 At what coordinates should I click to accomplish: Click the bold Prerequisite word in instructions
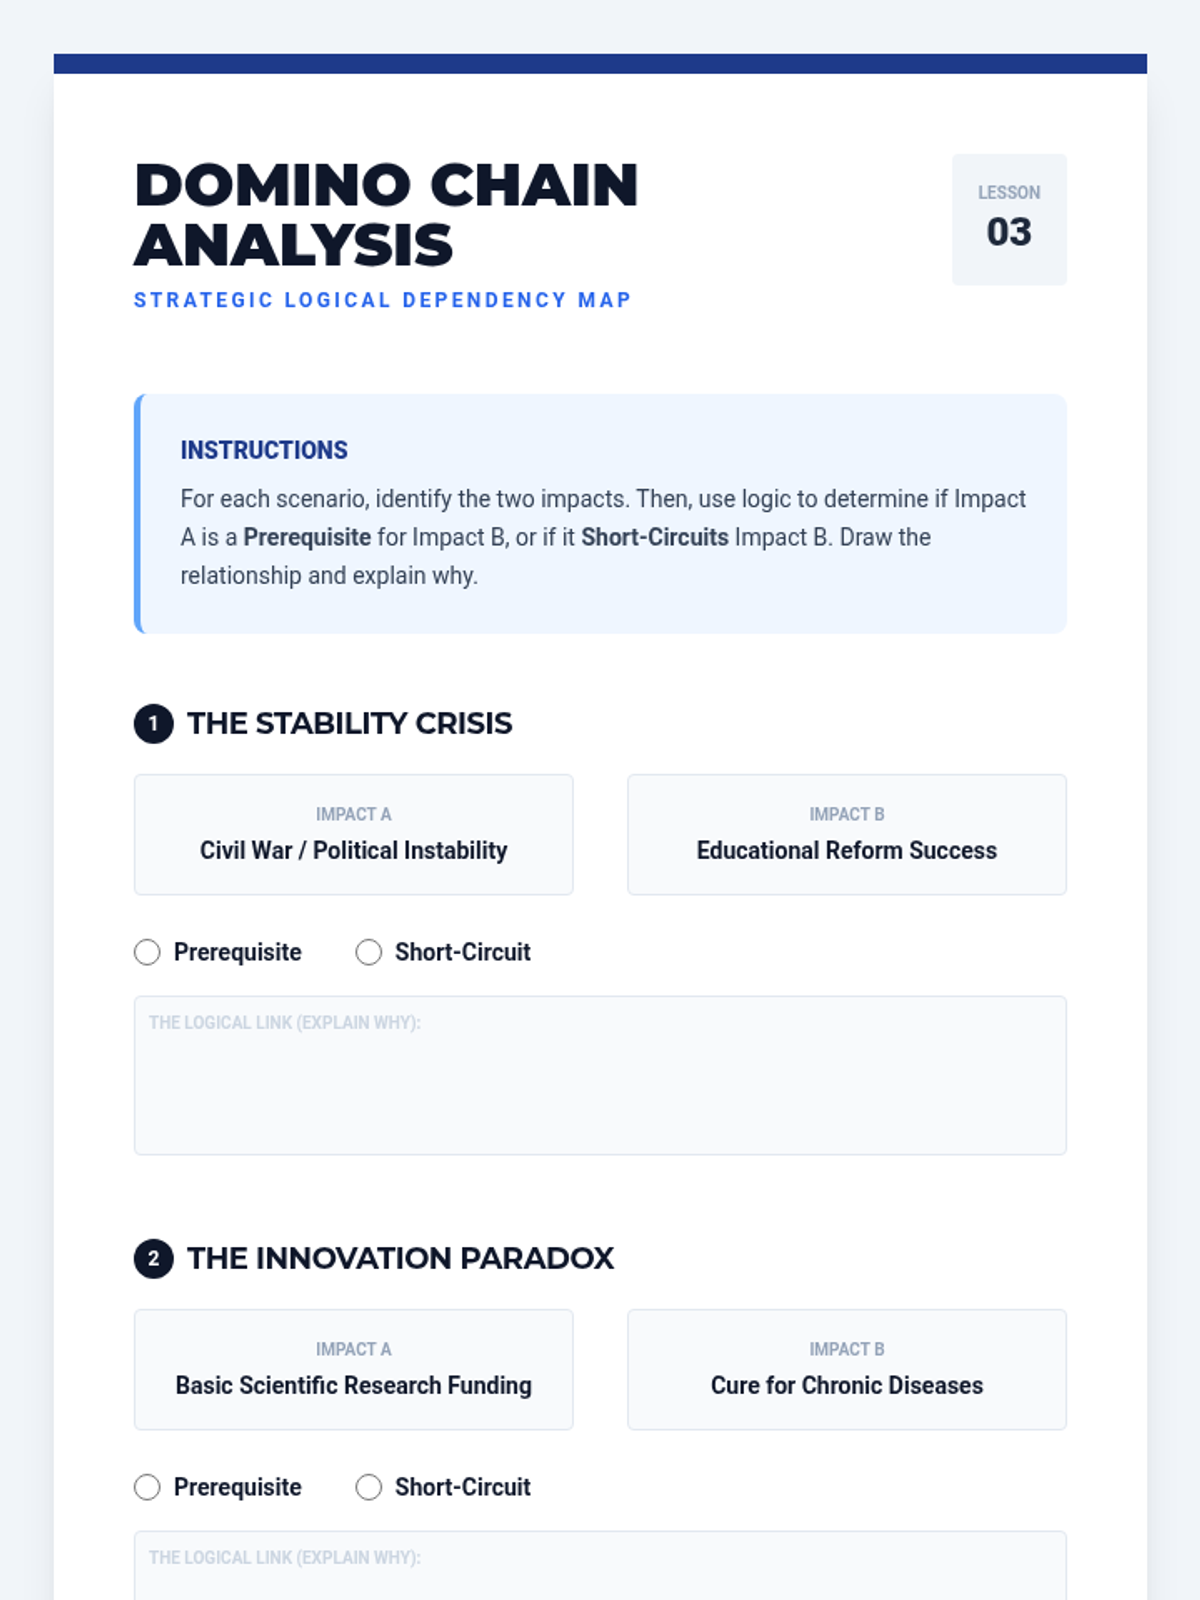pos(307,537)
